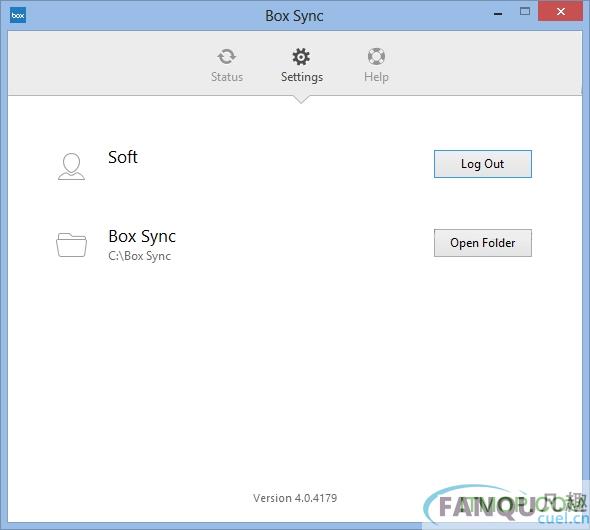Switch to the Settings tab label
The height and width of the screenshot is (530, 590).
302,77
